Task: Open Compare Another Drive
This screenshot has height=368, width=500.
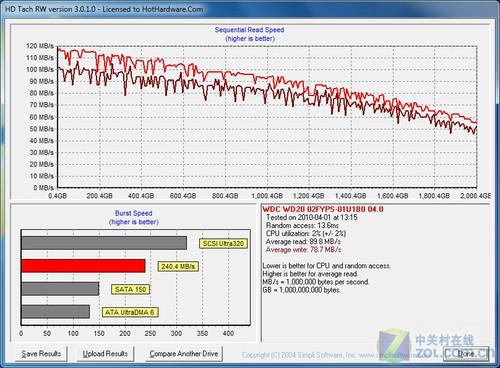Action: tap(184, 354)
